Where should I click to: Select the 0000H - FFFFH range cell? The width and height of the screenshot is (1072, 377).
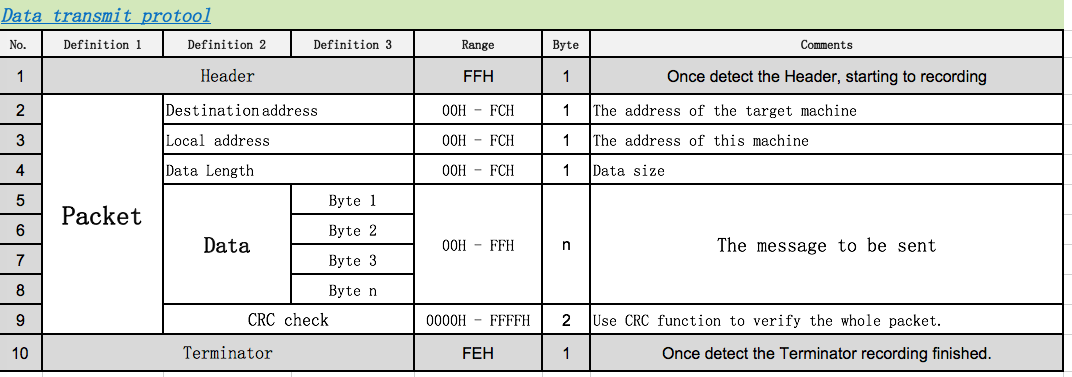478,320
